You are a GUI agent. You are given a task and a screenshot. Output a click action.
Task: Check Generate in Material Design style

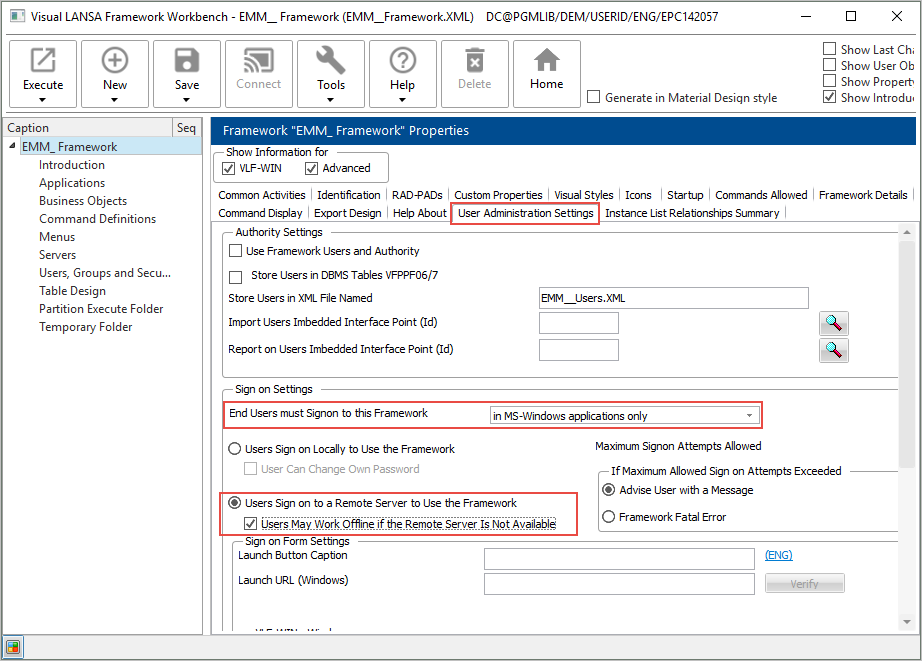click(594, 98)
